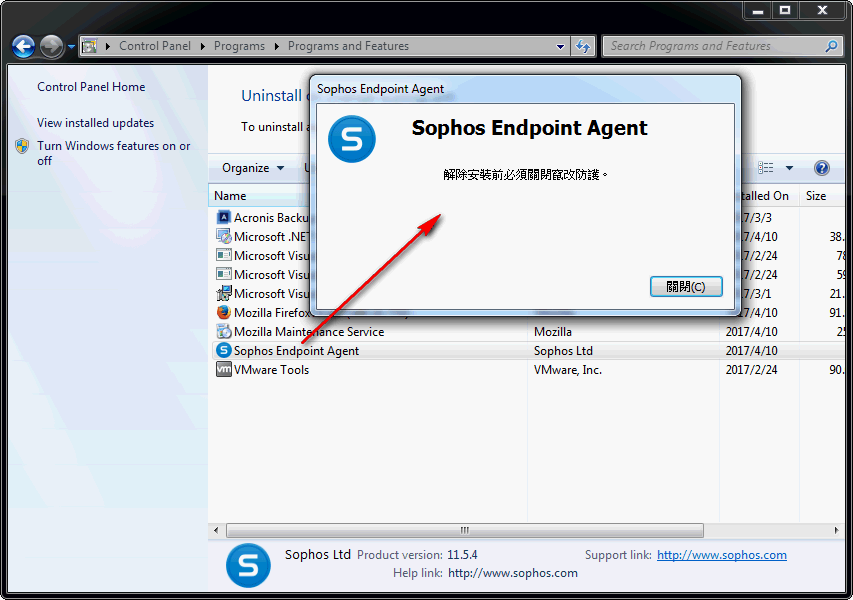Expand the Programs breadcrumb arrow
853x600 pixels.
[276, 47]
